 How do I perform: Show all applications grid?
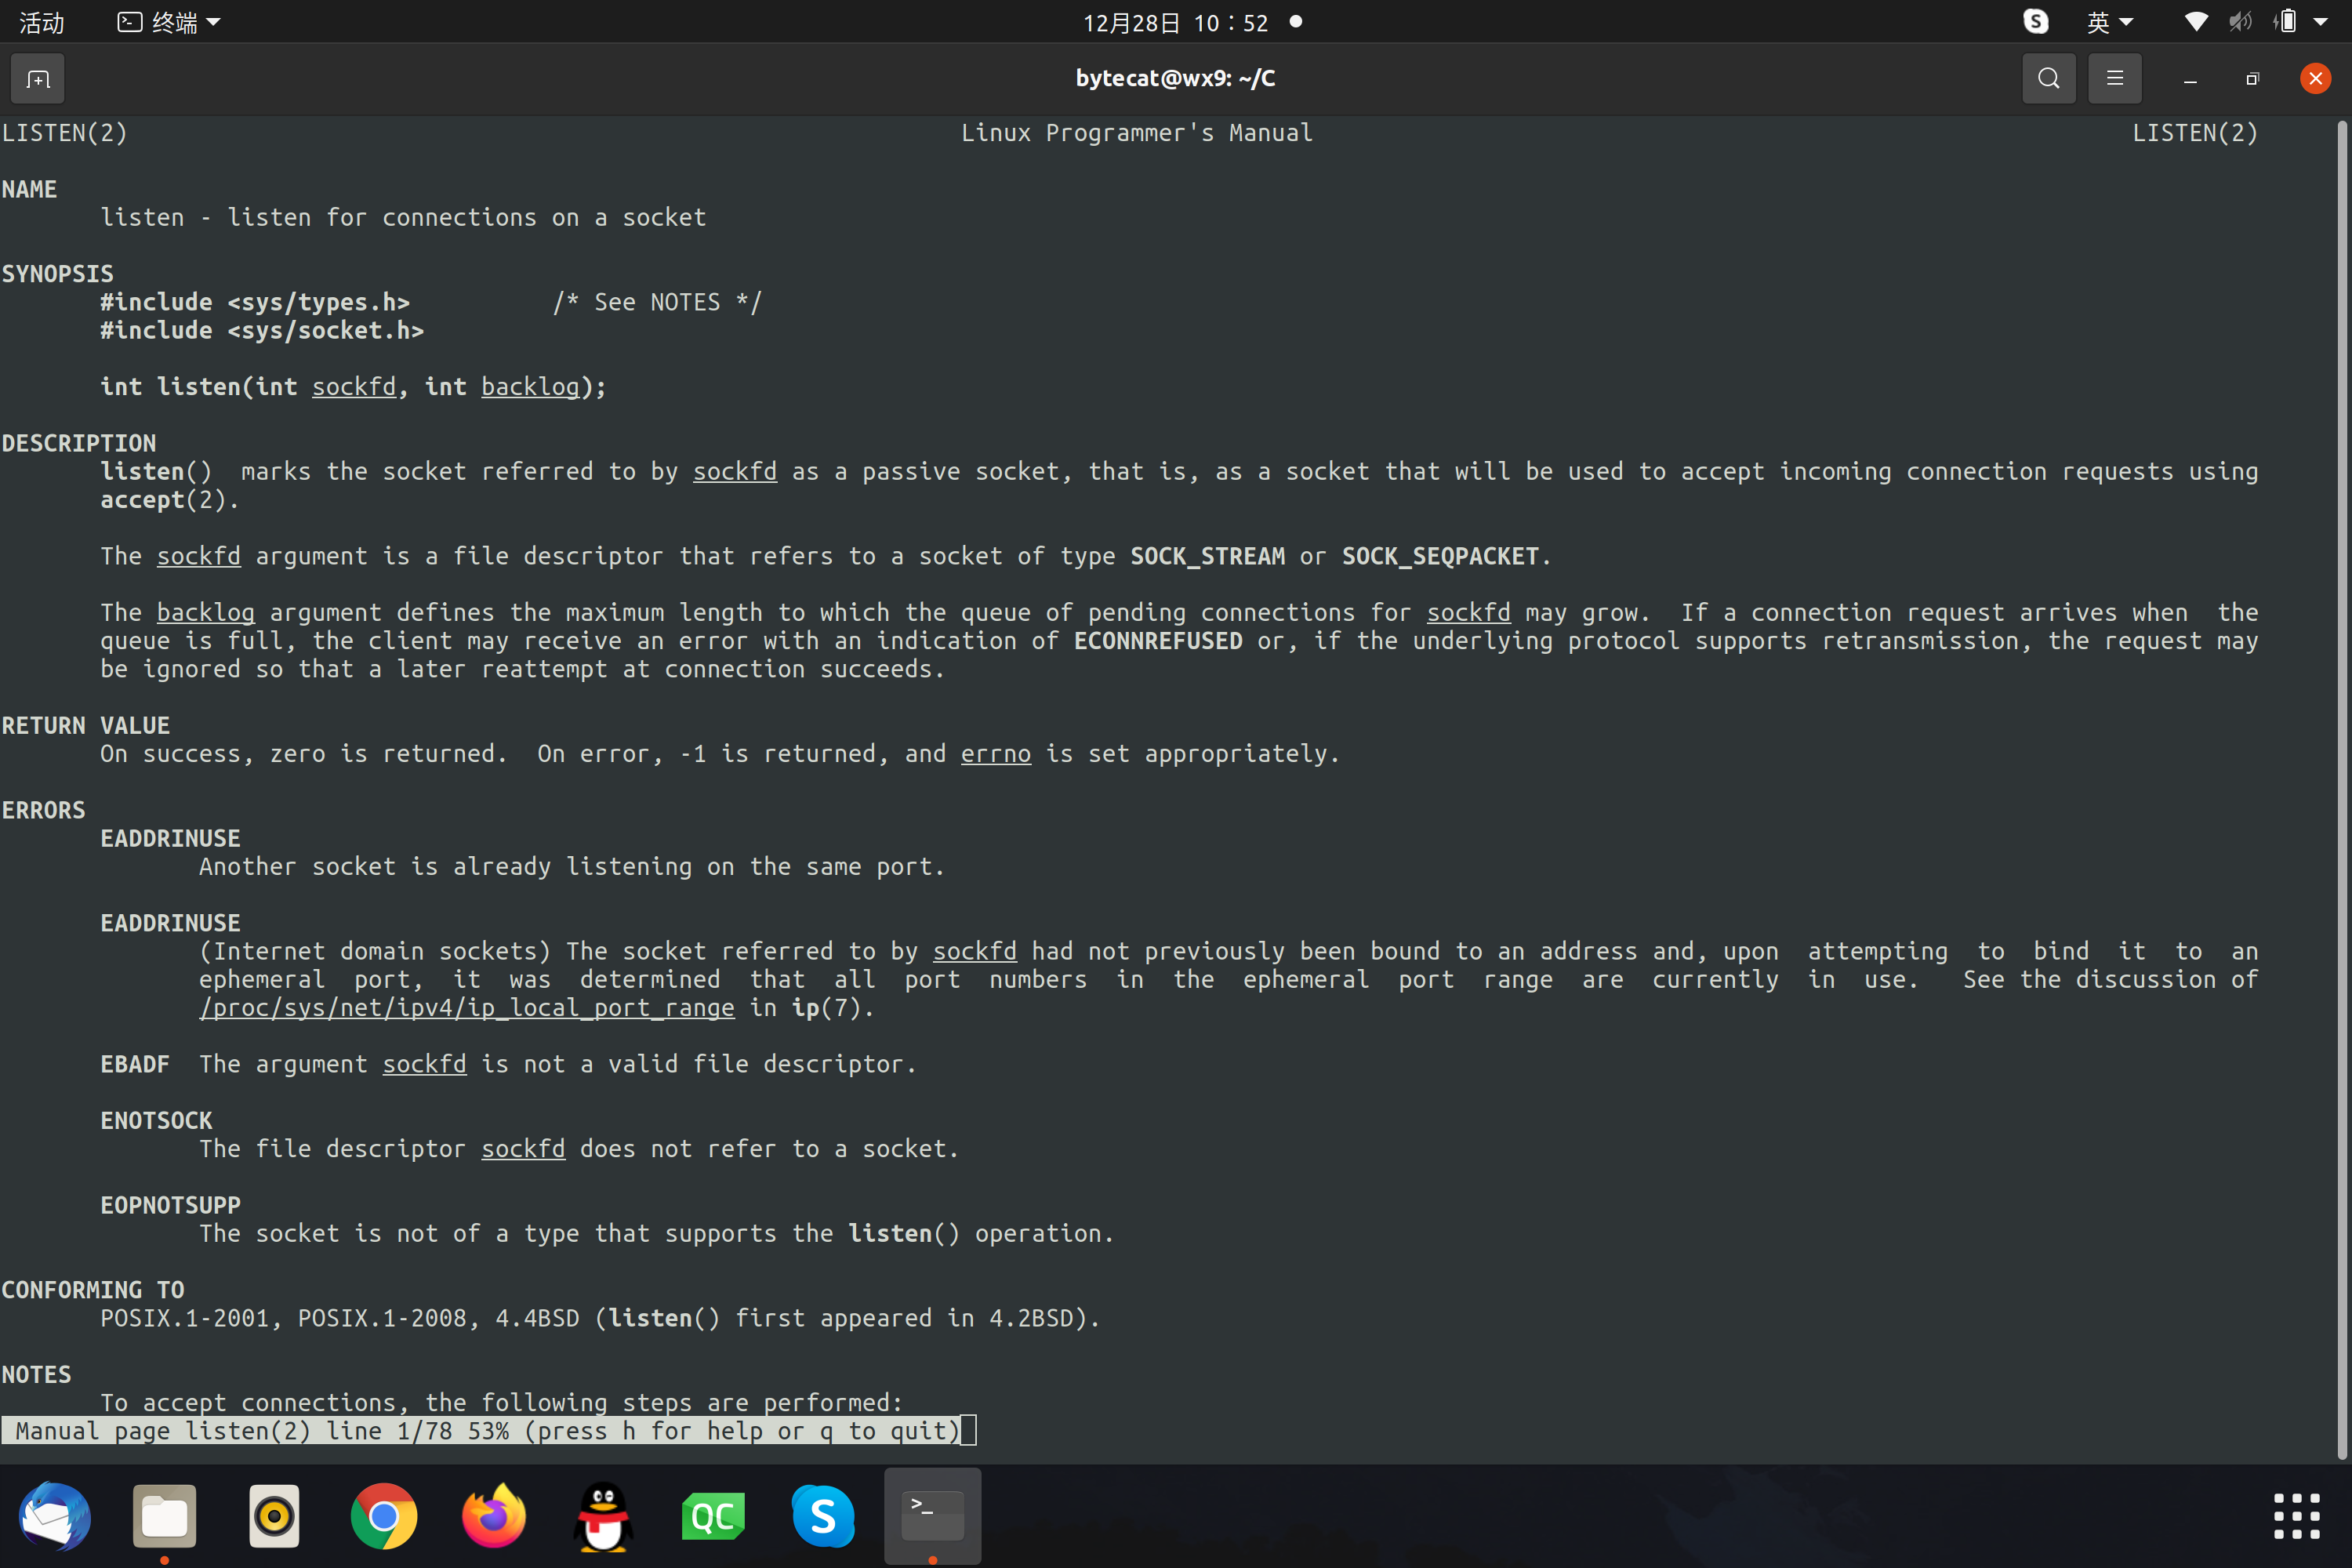[2296, 1516]
